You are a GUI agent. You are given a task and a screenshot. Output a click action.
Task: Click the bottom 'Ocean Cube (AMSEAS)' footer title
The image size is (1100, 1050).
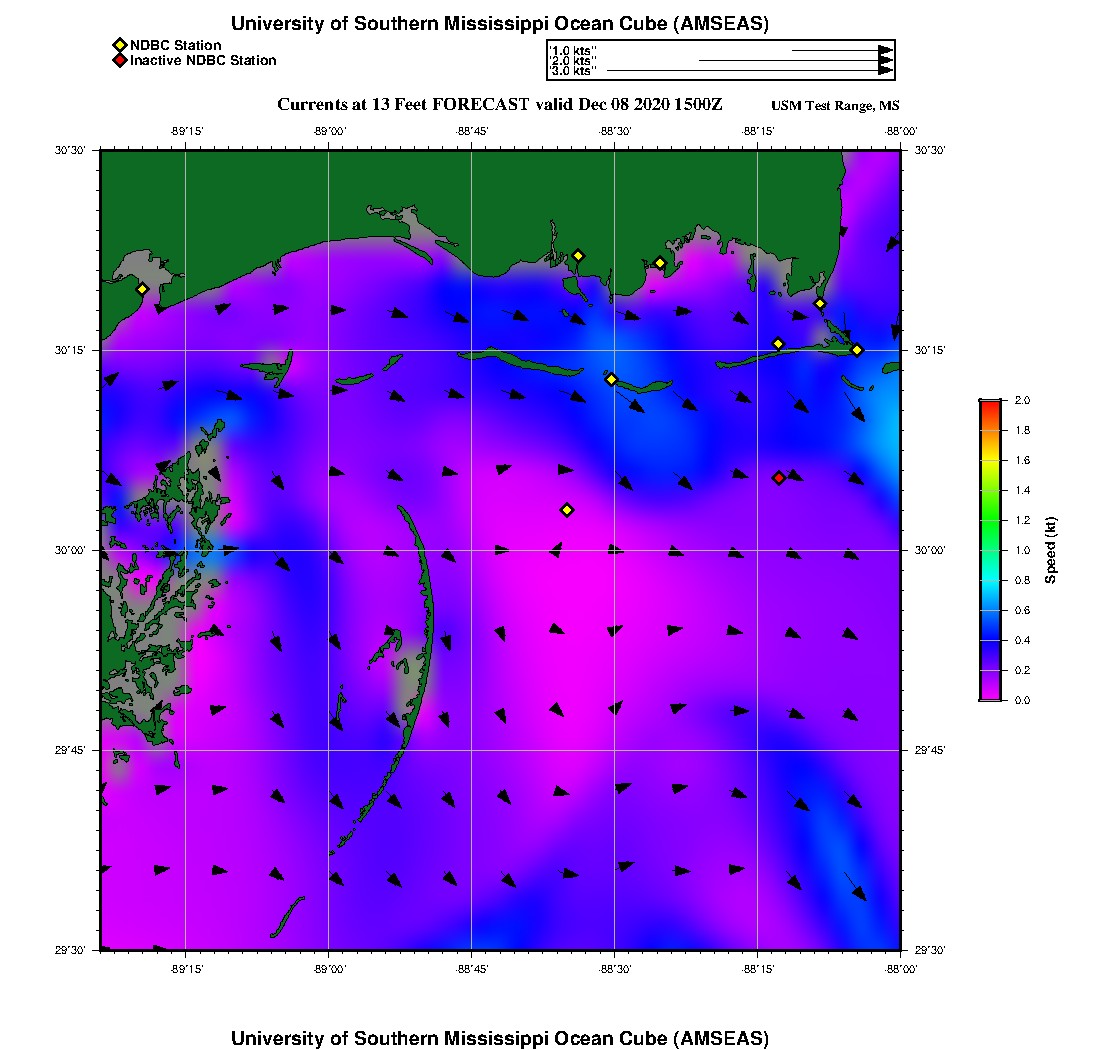click(500, 1037)
